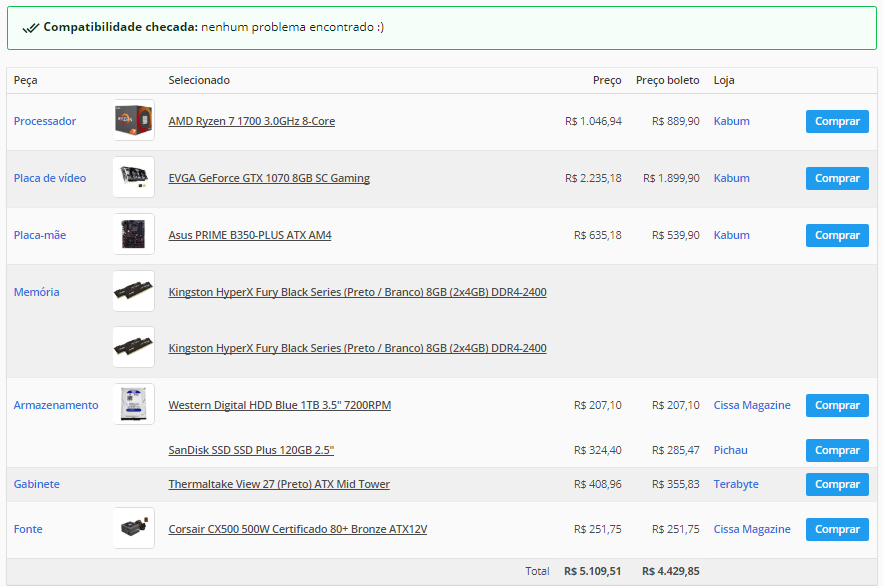Click the Western Digital HDD thumbnail
The image size is (883, 586).
(x=133, y=404)
